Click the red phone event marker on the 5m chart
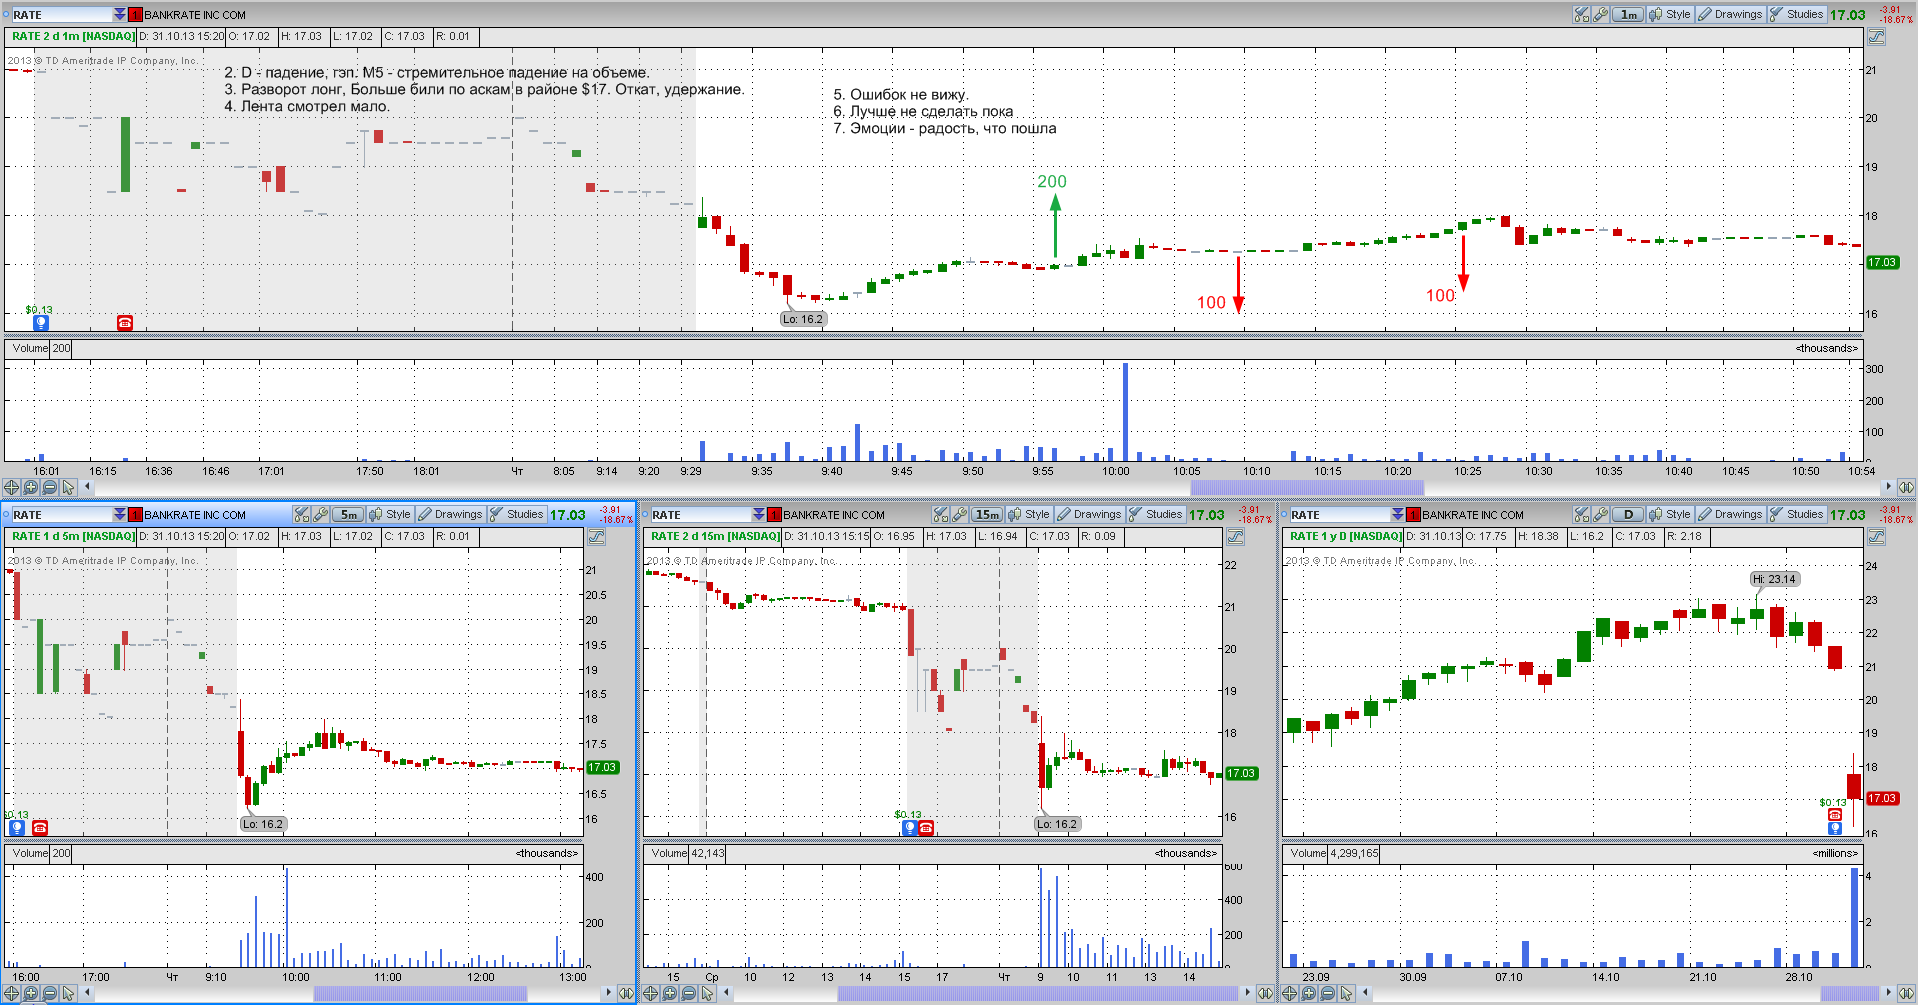 coord(40,827)
